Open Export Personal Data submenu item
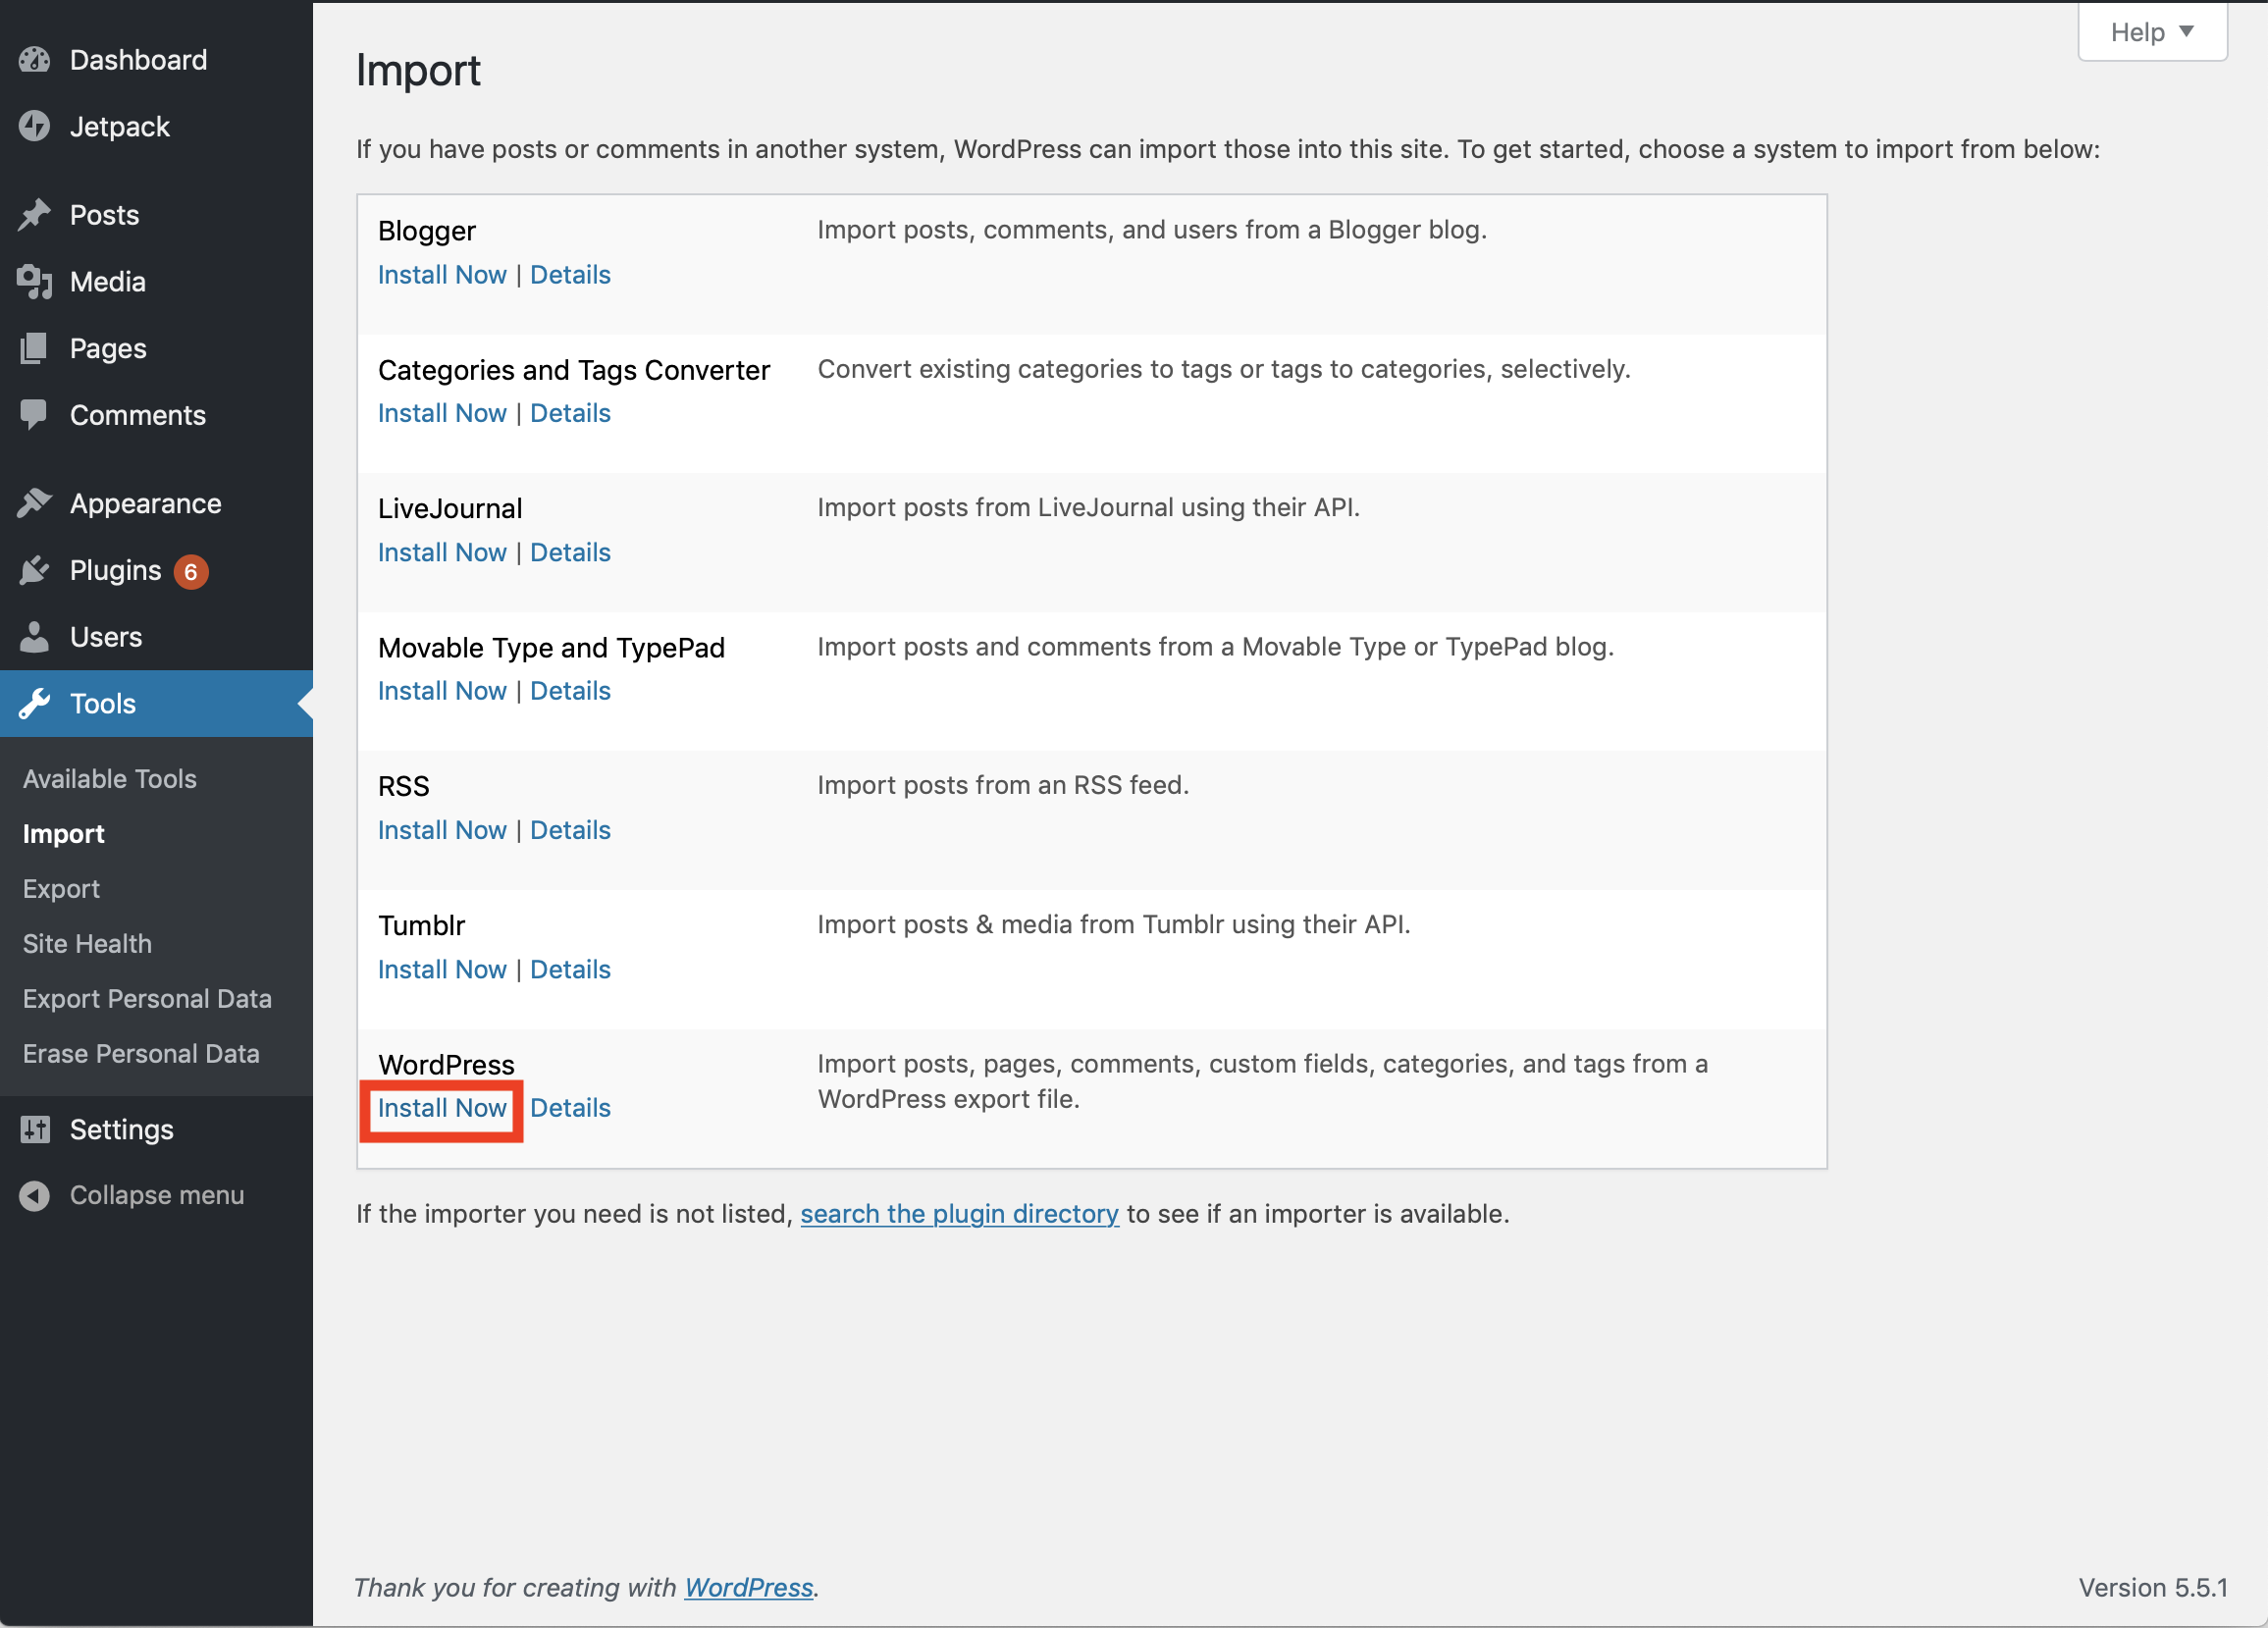This screenshot has height=1628, width=2268. (147, 999)
